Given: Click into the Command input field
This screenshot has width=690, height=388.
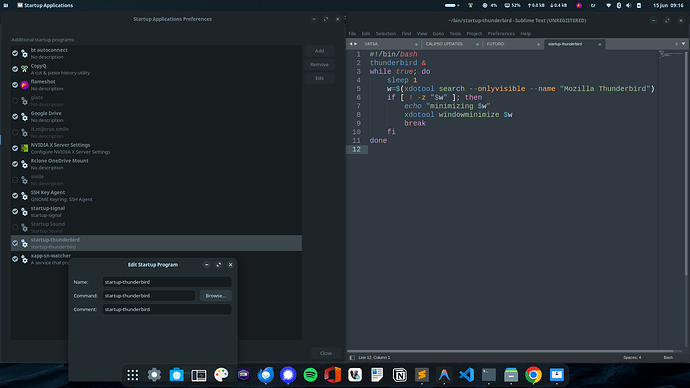Looking at the screenshot, I should click(149, 296).
